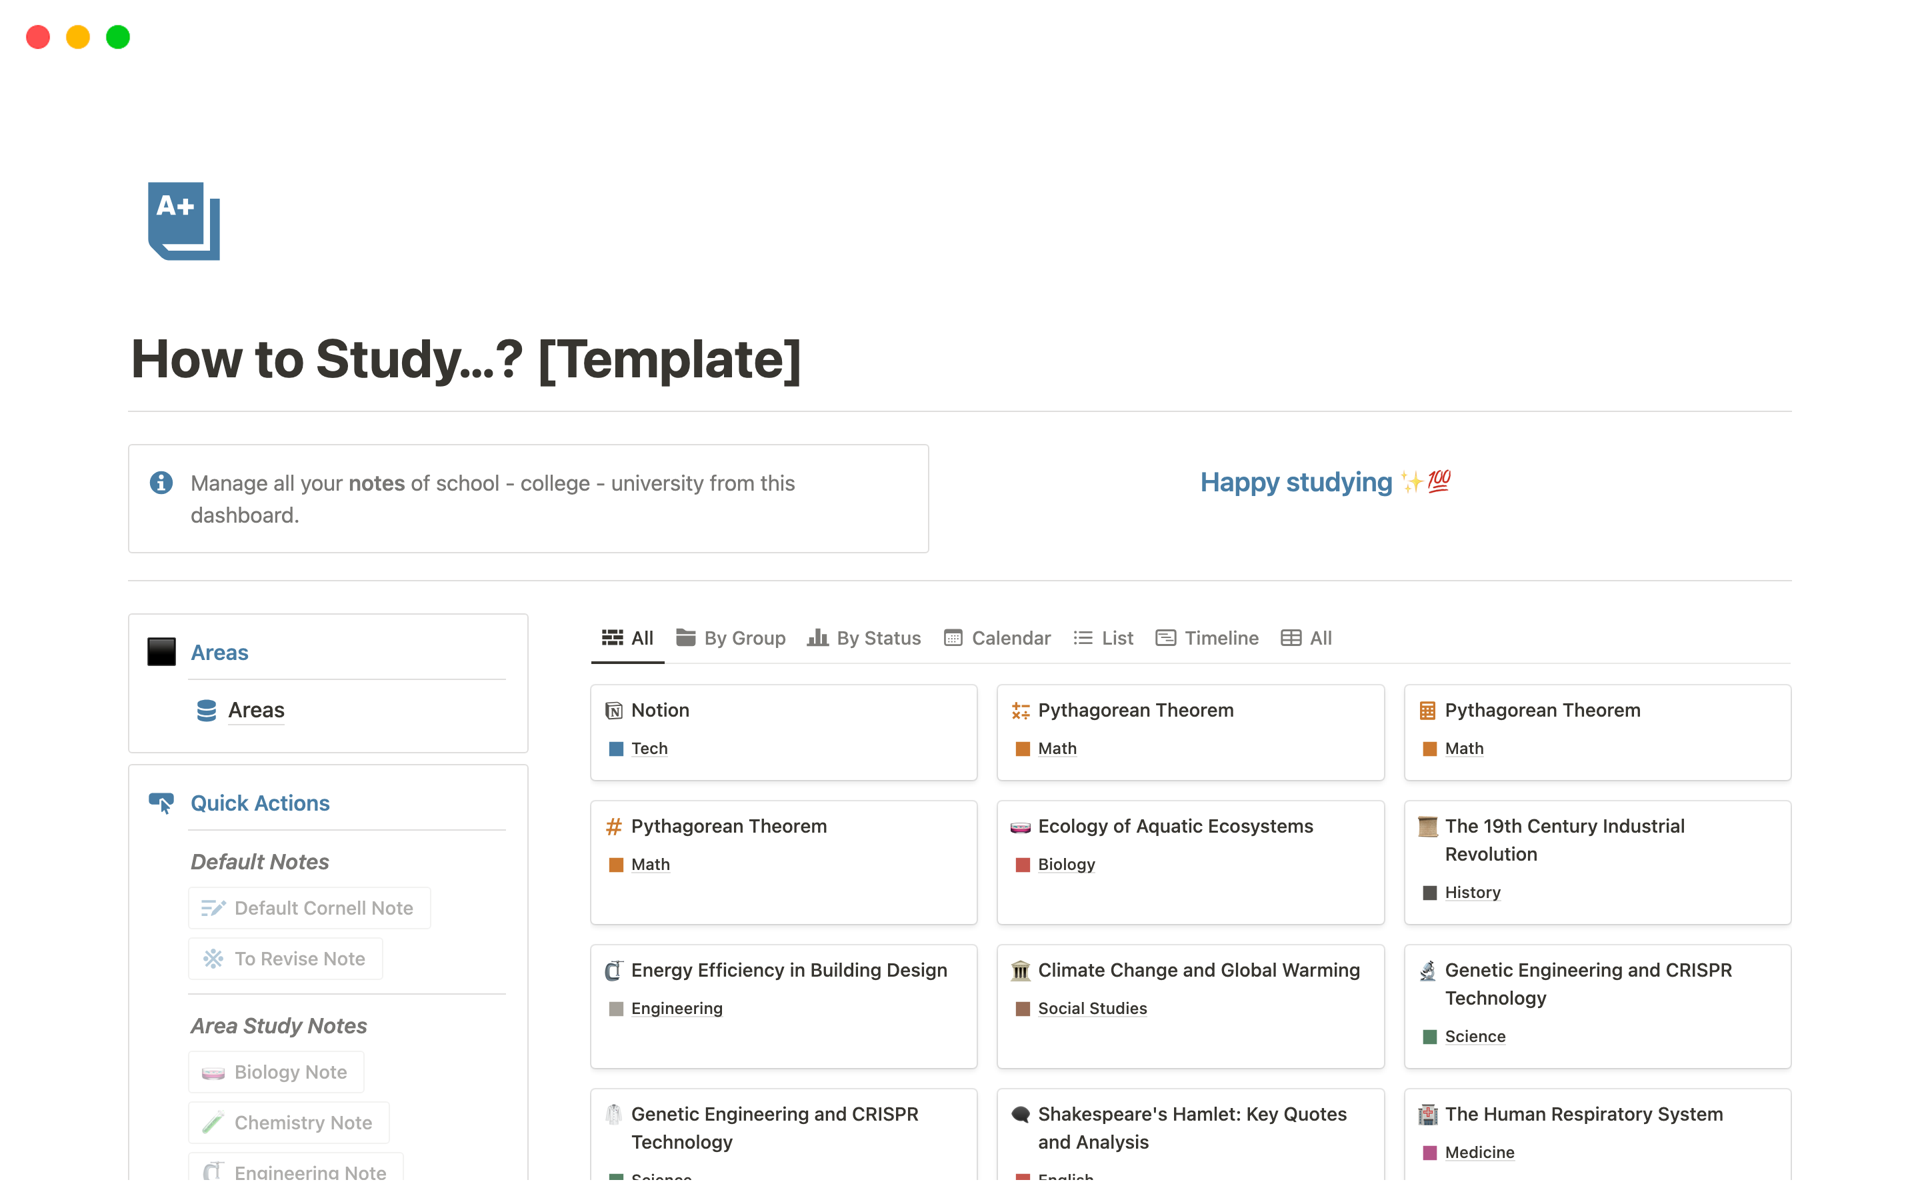Click the microscope icon on Genetic Engineering card

pos(1427,970)
